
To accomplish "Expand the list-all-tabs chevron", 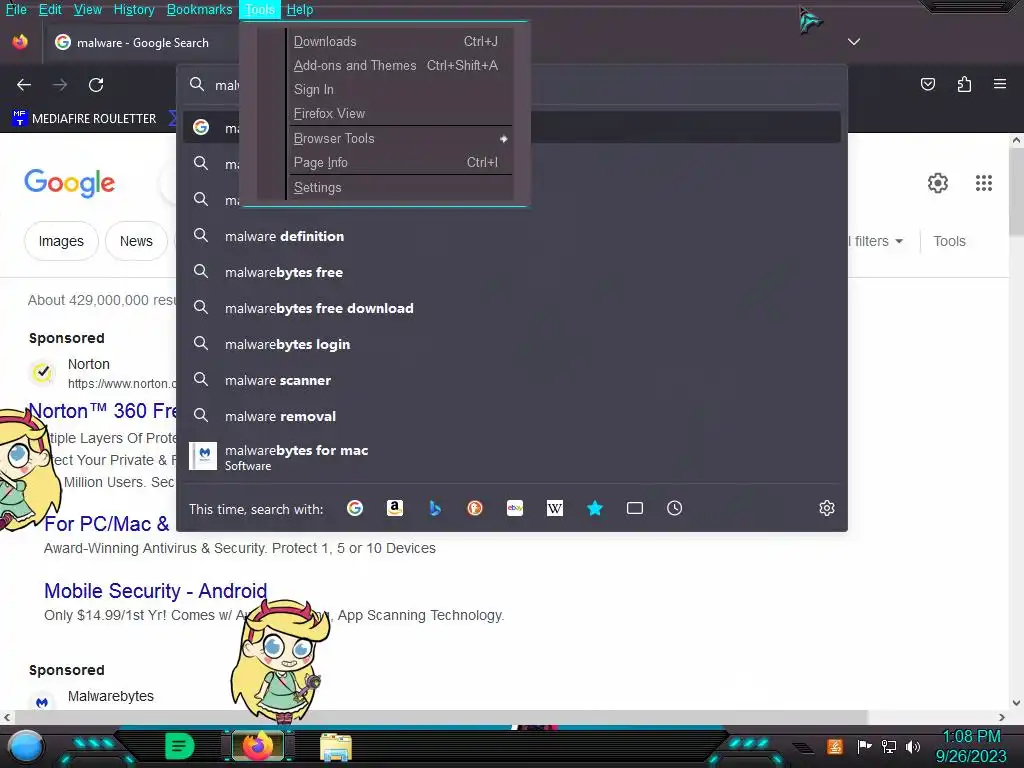I will coord(854,42).
